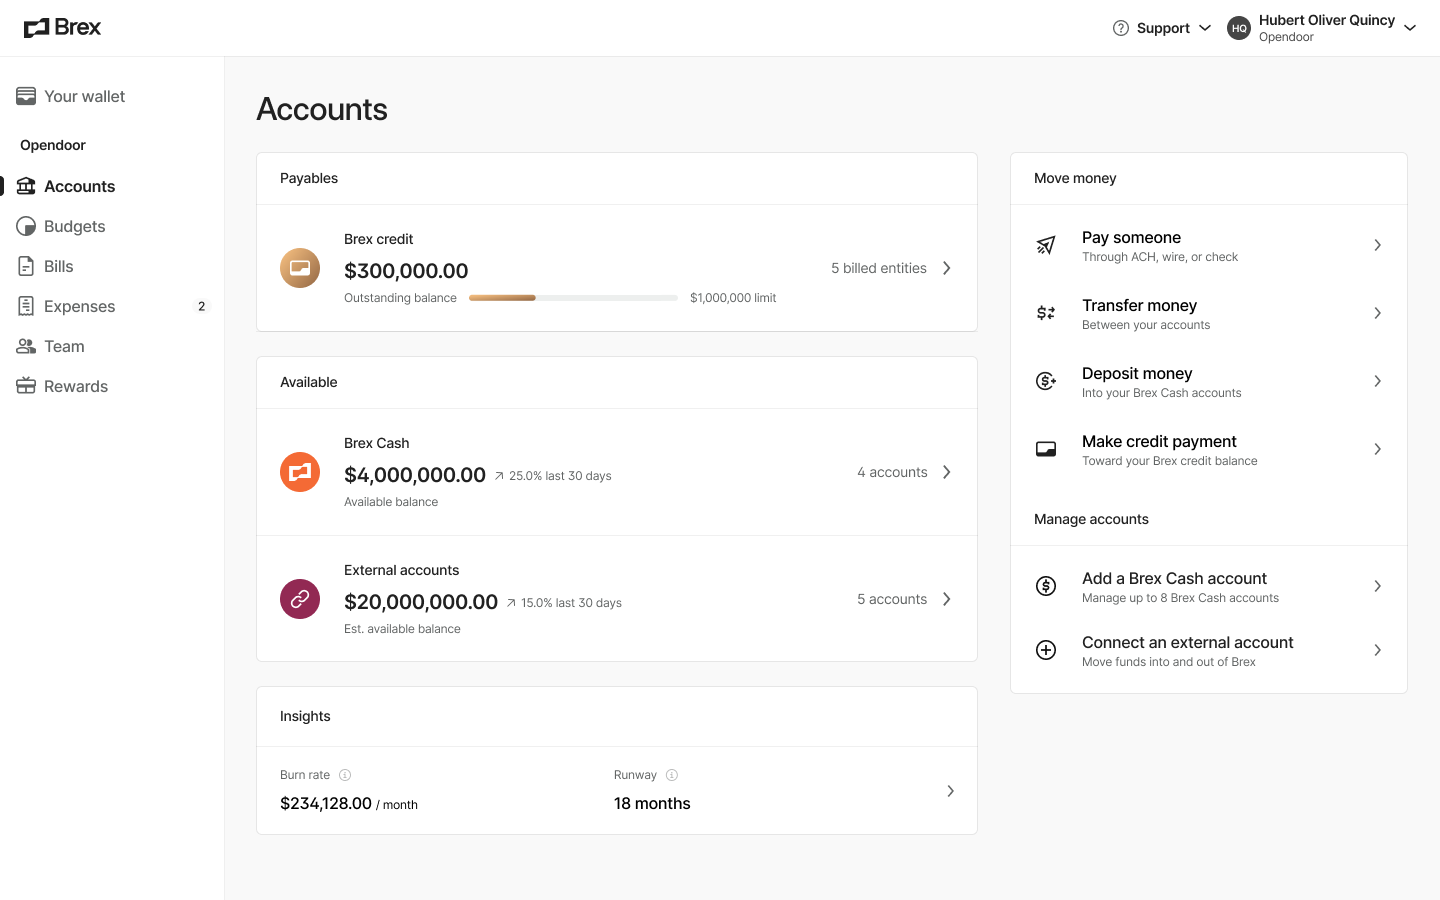Open Add a Brex Cash account

[1209, 586]
